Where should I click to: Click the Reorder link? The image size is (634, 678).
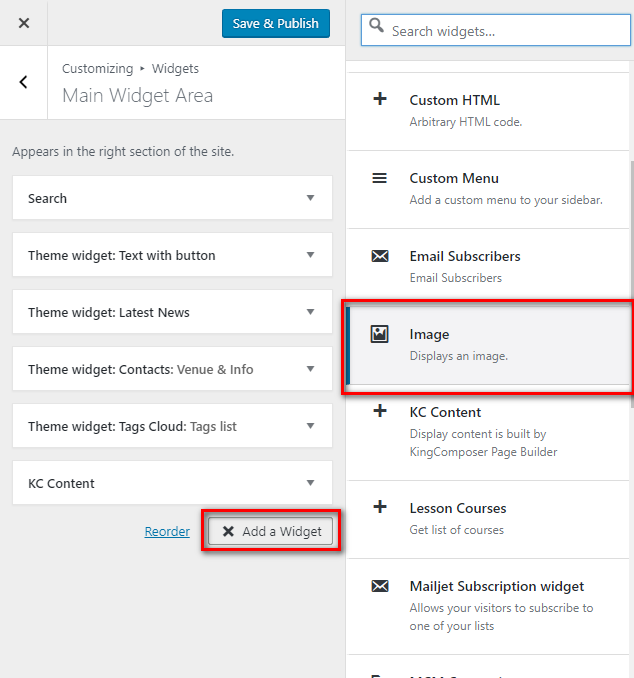167,532
